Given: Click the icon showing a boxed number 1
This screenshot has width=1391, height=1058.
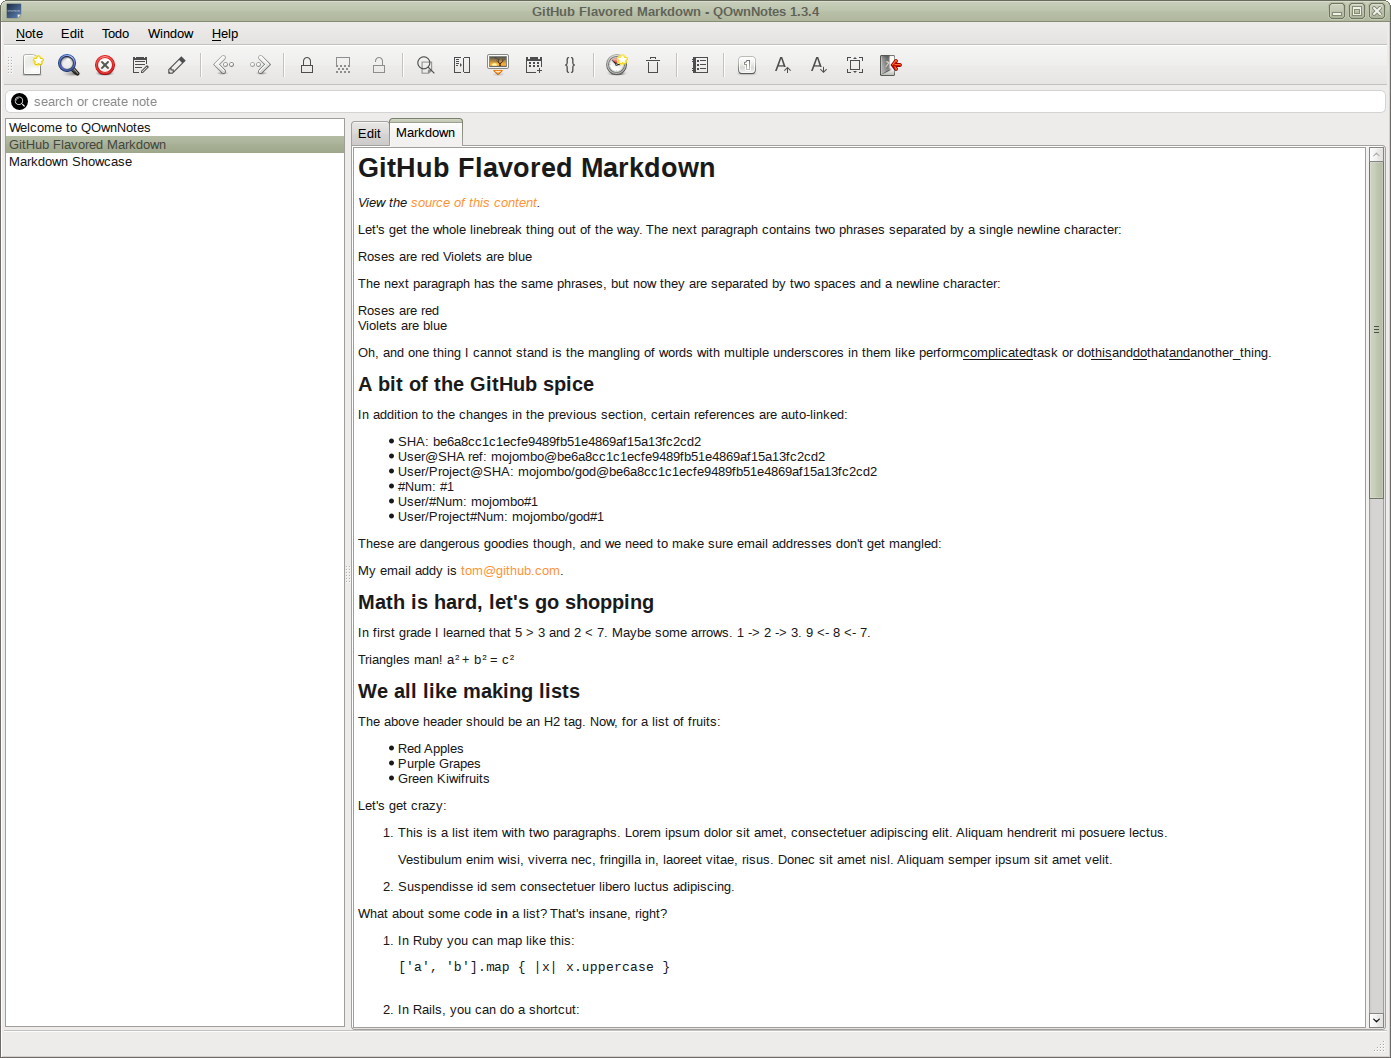Looking at the screenshot, I should (747, 65).
